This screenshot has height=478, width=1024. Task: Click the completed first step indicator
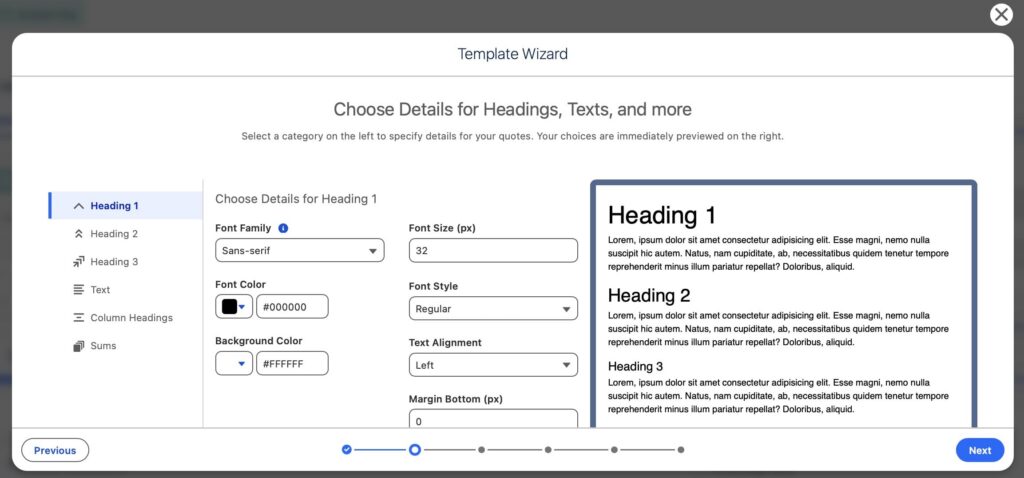(x=347, y=449)
